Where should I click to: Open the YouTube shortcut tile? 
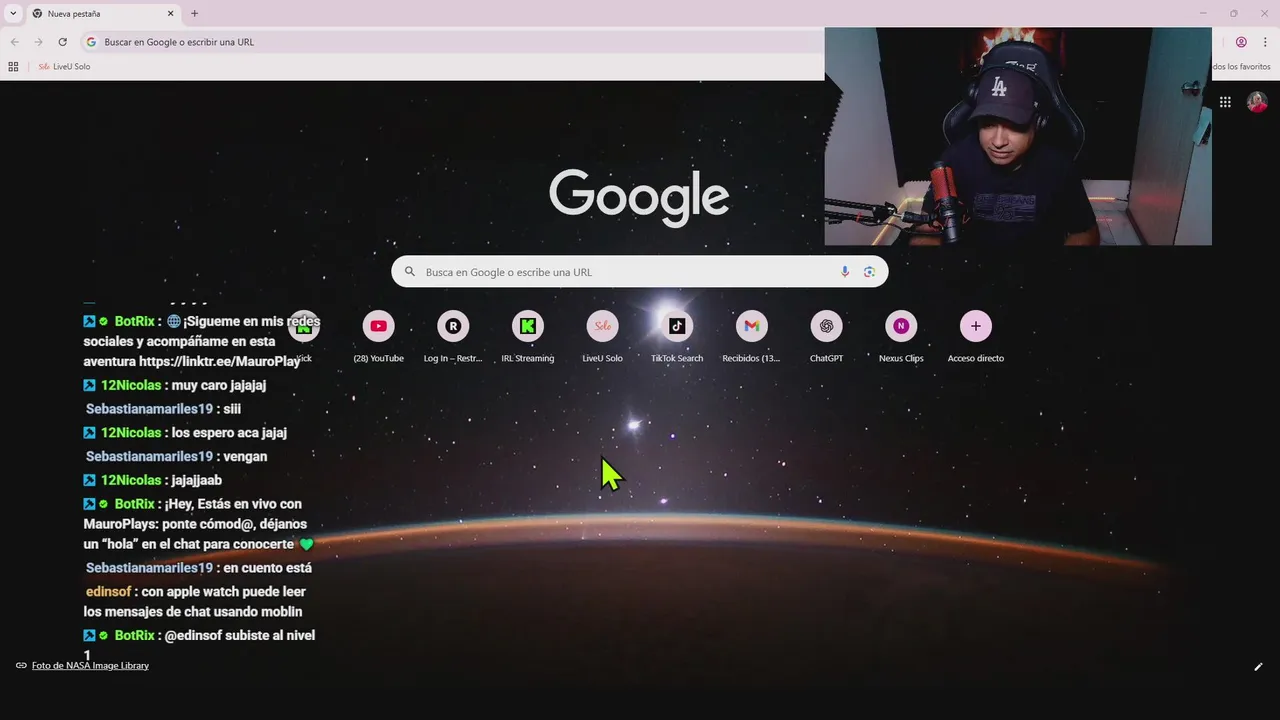(x=378, y=337)
